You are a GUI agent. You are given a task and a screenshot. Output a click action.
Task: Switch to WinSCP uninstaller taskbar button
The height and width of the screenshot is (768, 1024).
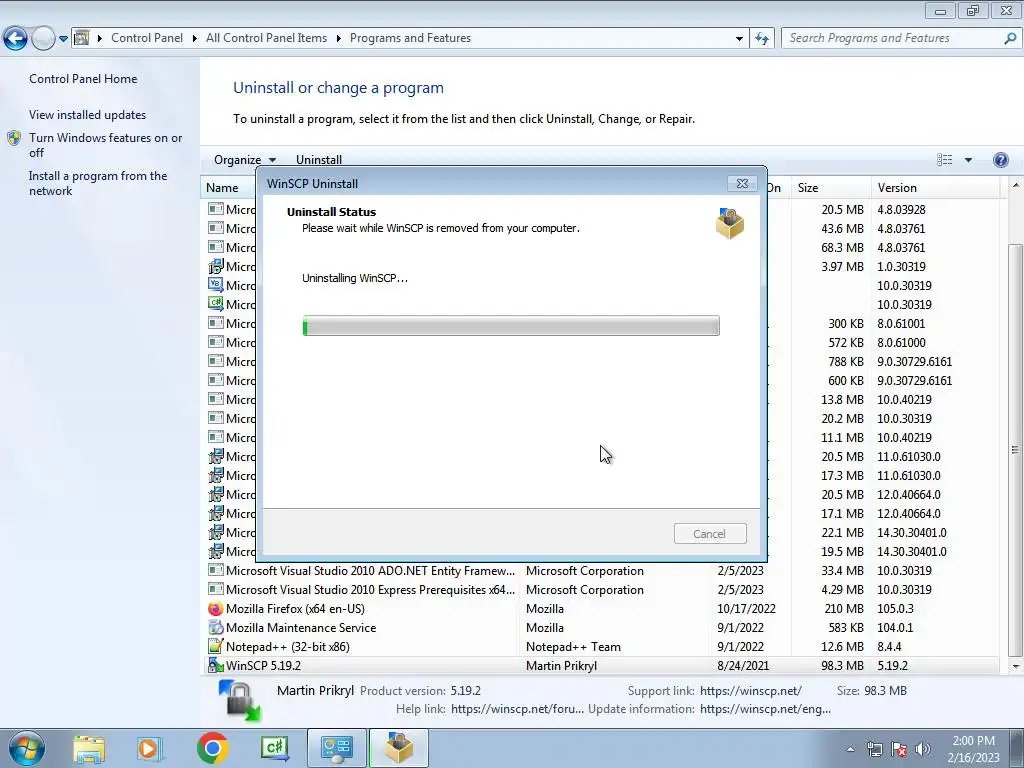pos(399,748)
